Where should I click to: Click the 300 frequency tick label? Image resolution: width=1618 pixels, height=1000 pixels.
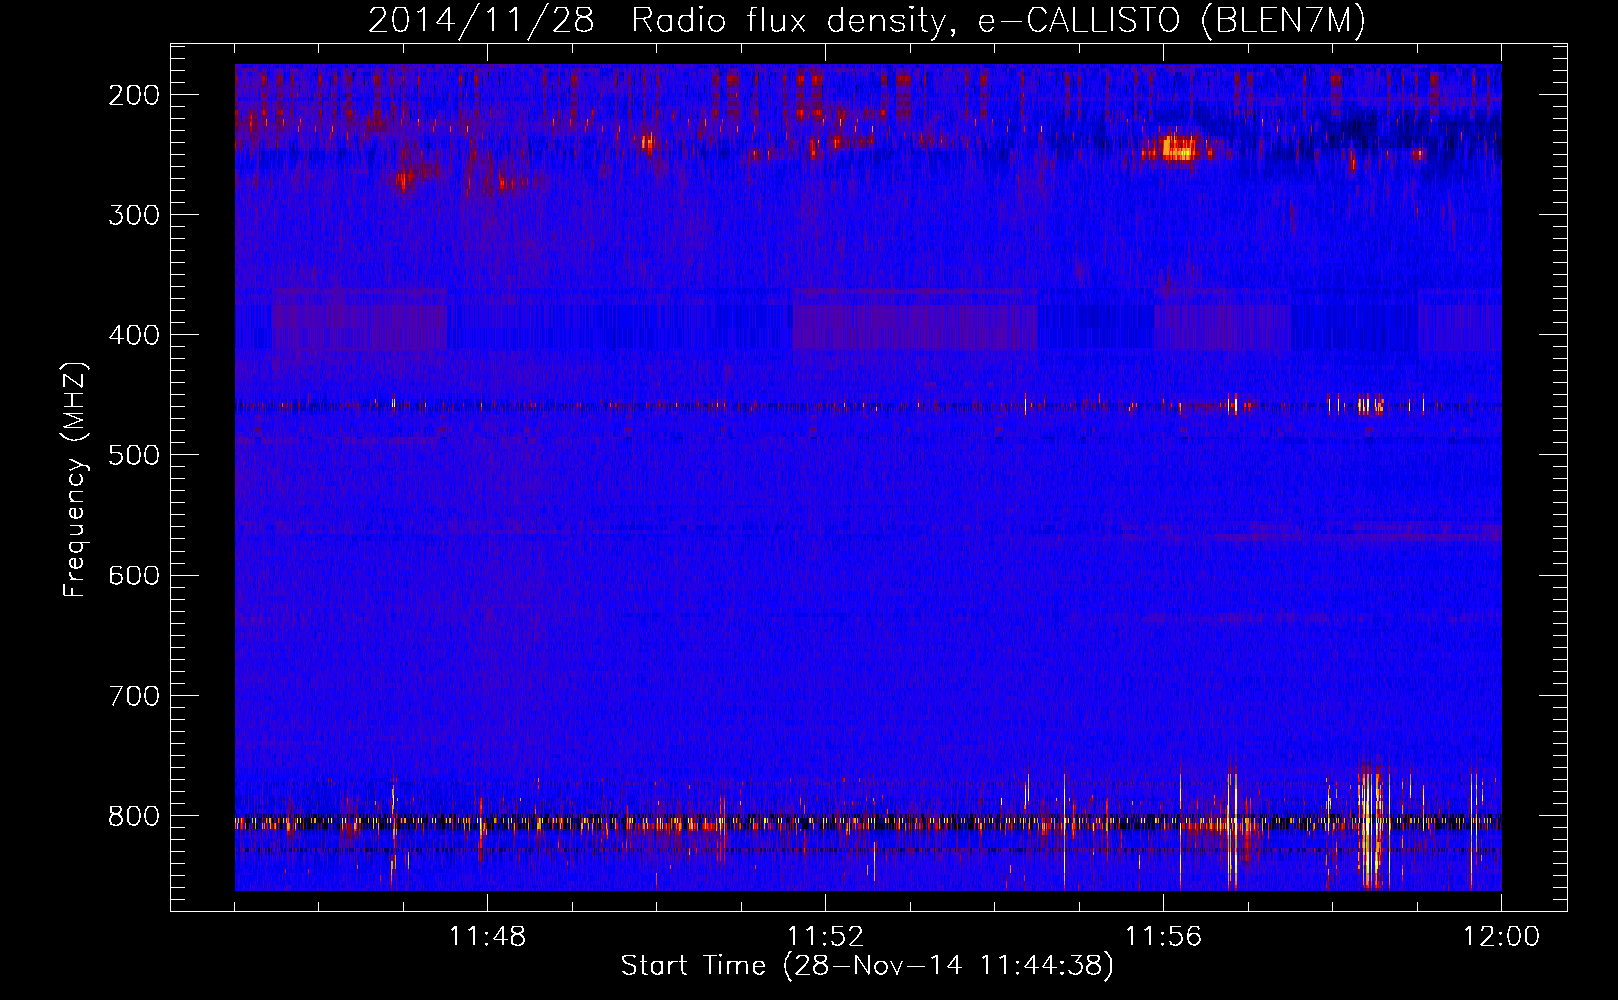pos(134,215)
